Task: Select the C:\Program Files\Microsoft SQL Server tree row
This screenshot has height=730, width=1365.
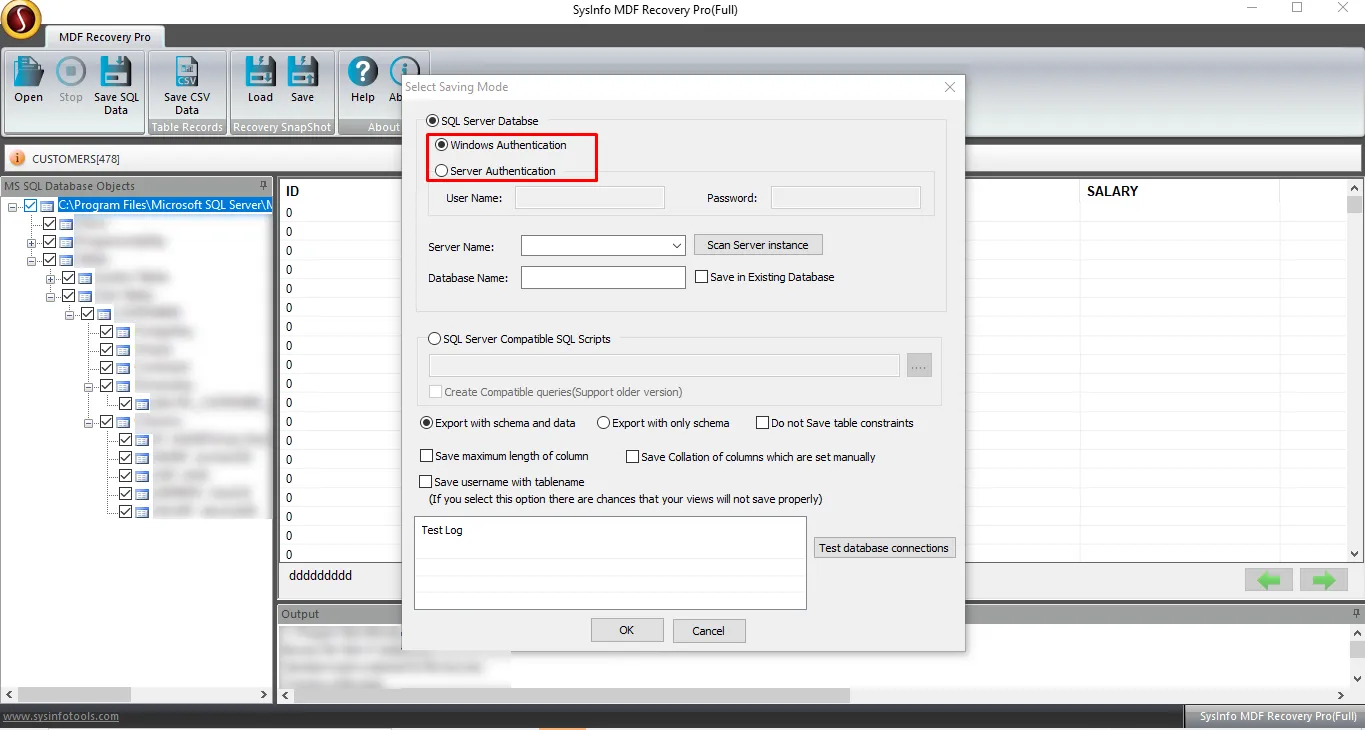Action: pos(165,206)
